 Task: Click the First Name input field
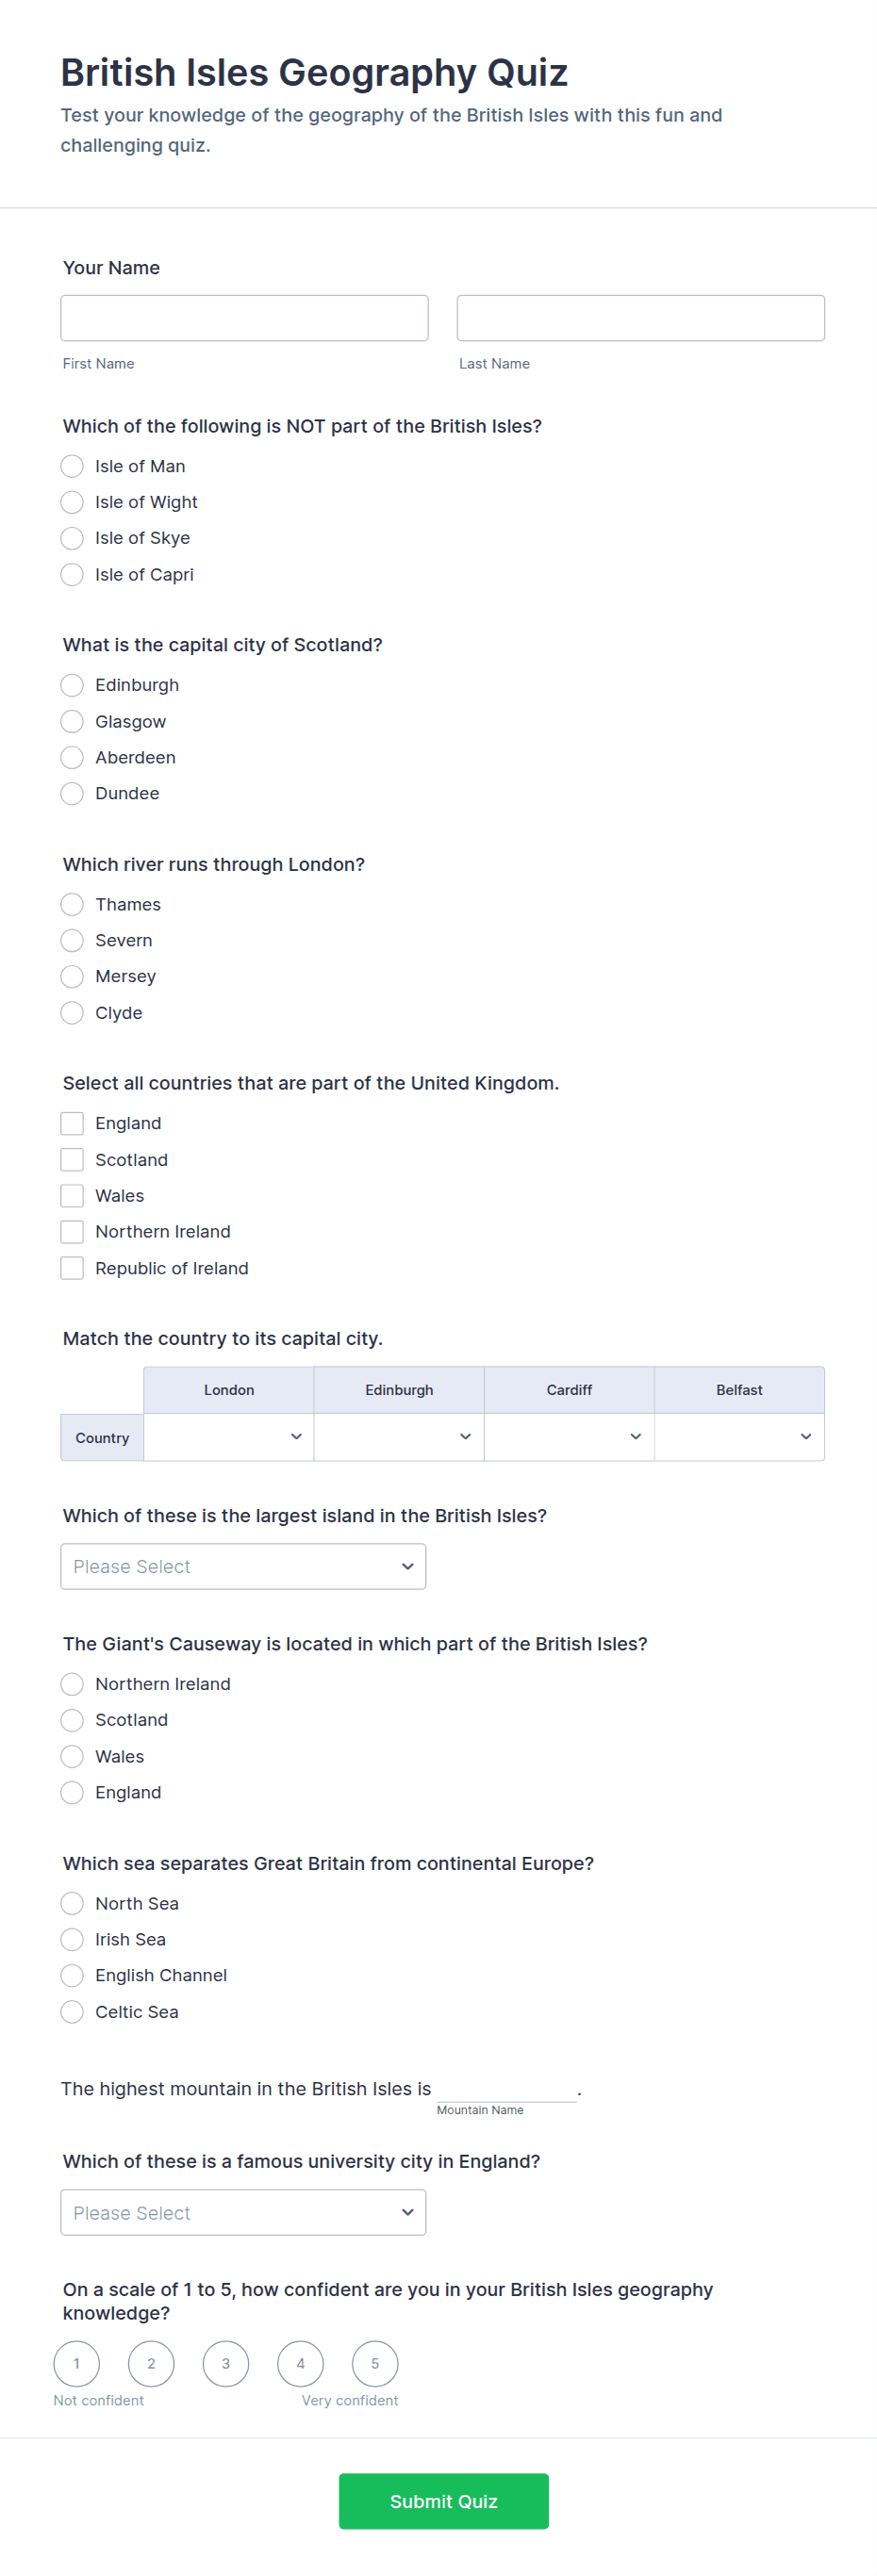[x=244, y=318]
